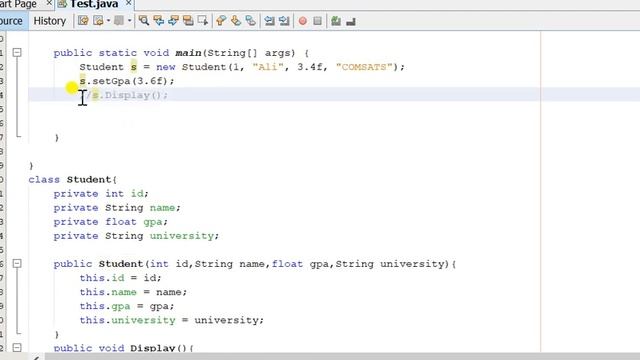640x360 pixels.
Task: Click the "private float gpa;" field
Action: tap(111, 222)
